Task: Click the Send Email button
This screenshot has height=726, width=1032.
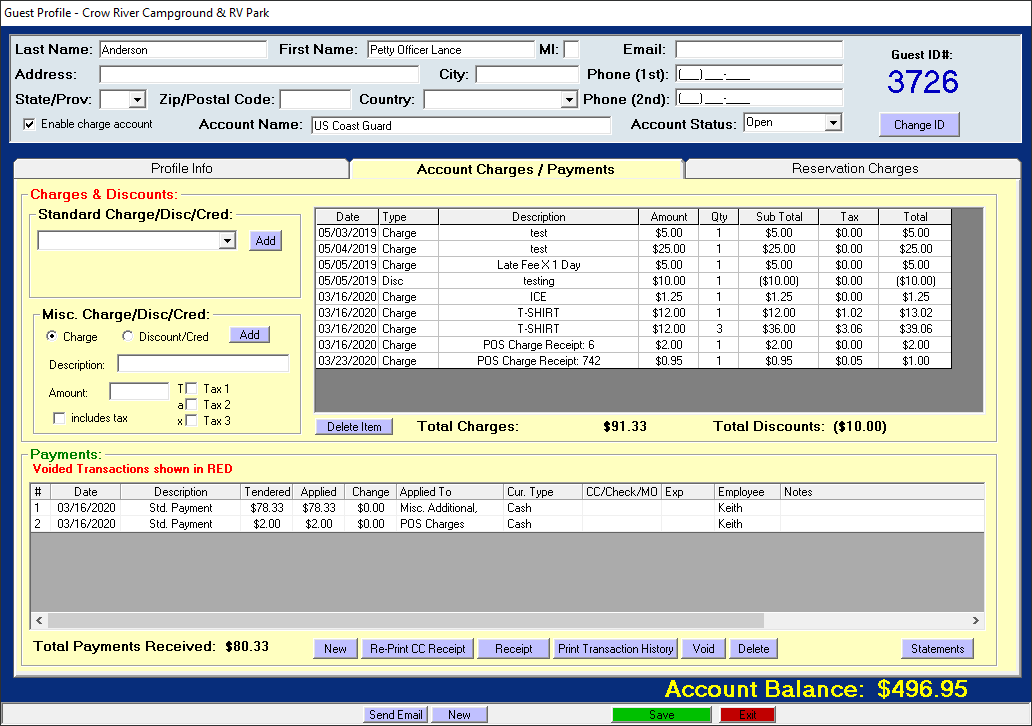Action: pos(395,715)
